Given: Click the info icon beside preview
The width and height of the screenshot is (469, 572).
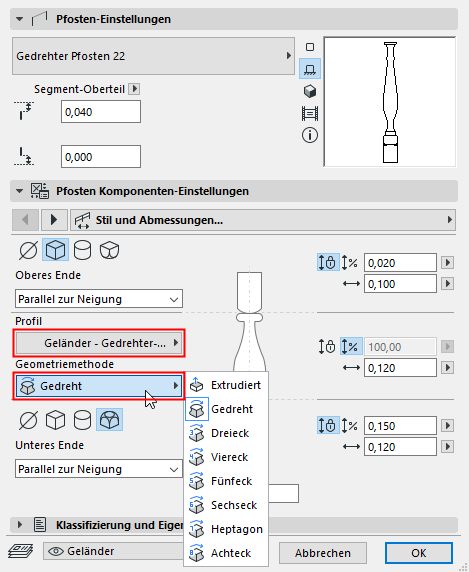Looking at the screenshot, I should (310, 135).
